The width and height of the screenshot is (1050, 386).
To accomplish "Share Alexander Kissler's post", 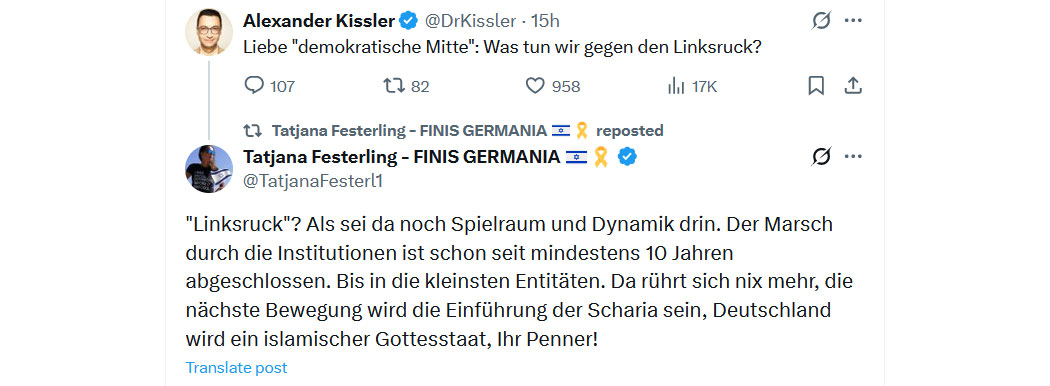I will pyautogui.click(x=852, y=86).
